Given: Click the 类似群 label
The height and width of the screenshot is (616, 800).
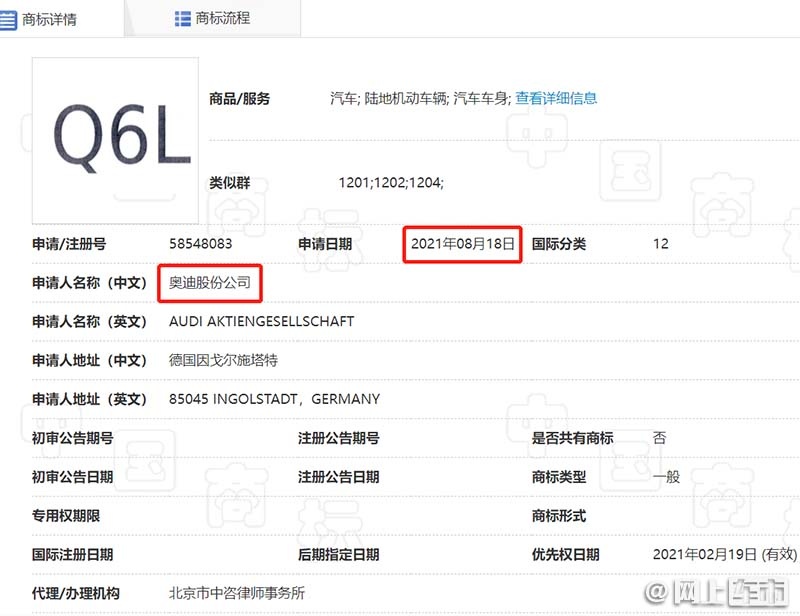Looking at the screenshot, I should 230,182.
